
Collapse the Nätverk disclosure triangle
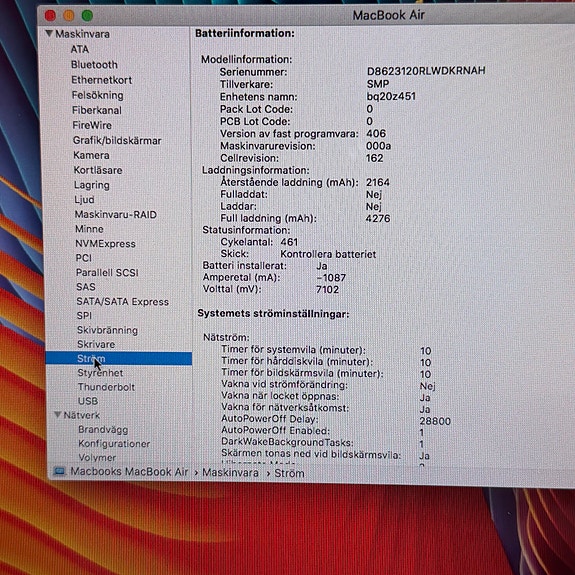[58, 414]
